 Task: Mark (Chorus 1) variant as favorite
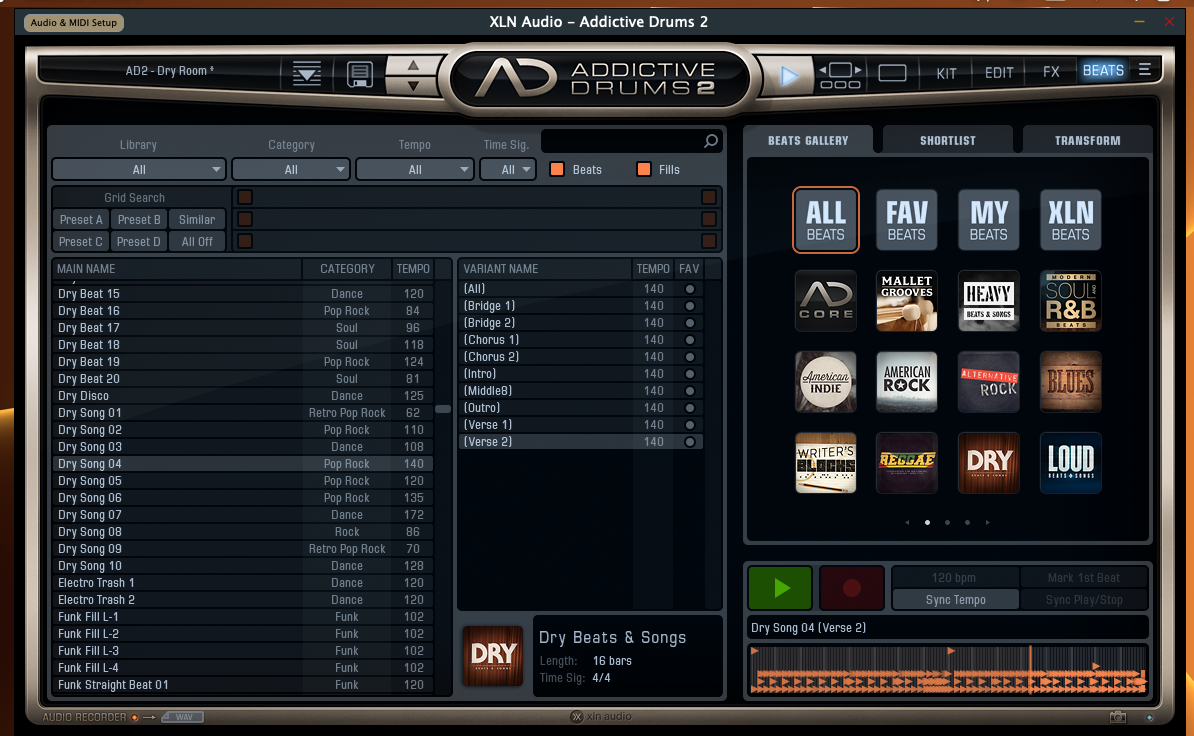[689, 339]
